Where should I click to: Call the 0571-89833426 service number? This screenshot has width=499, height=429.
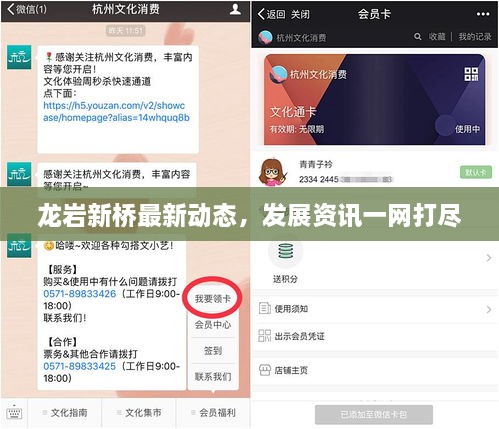coord(80,294)
